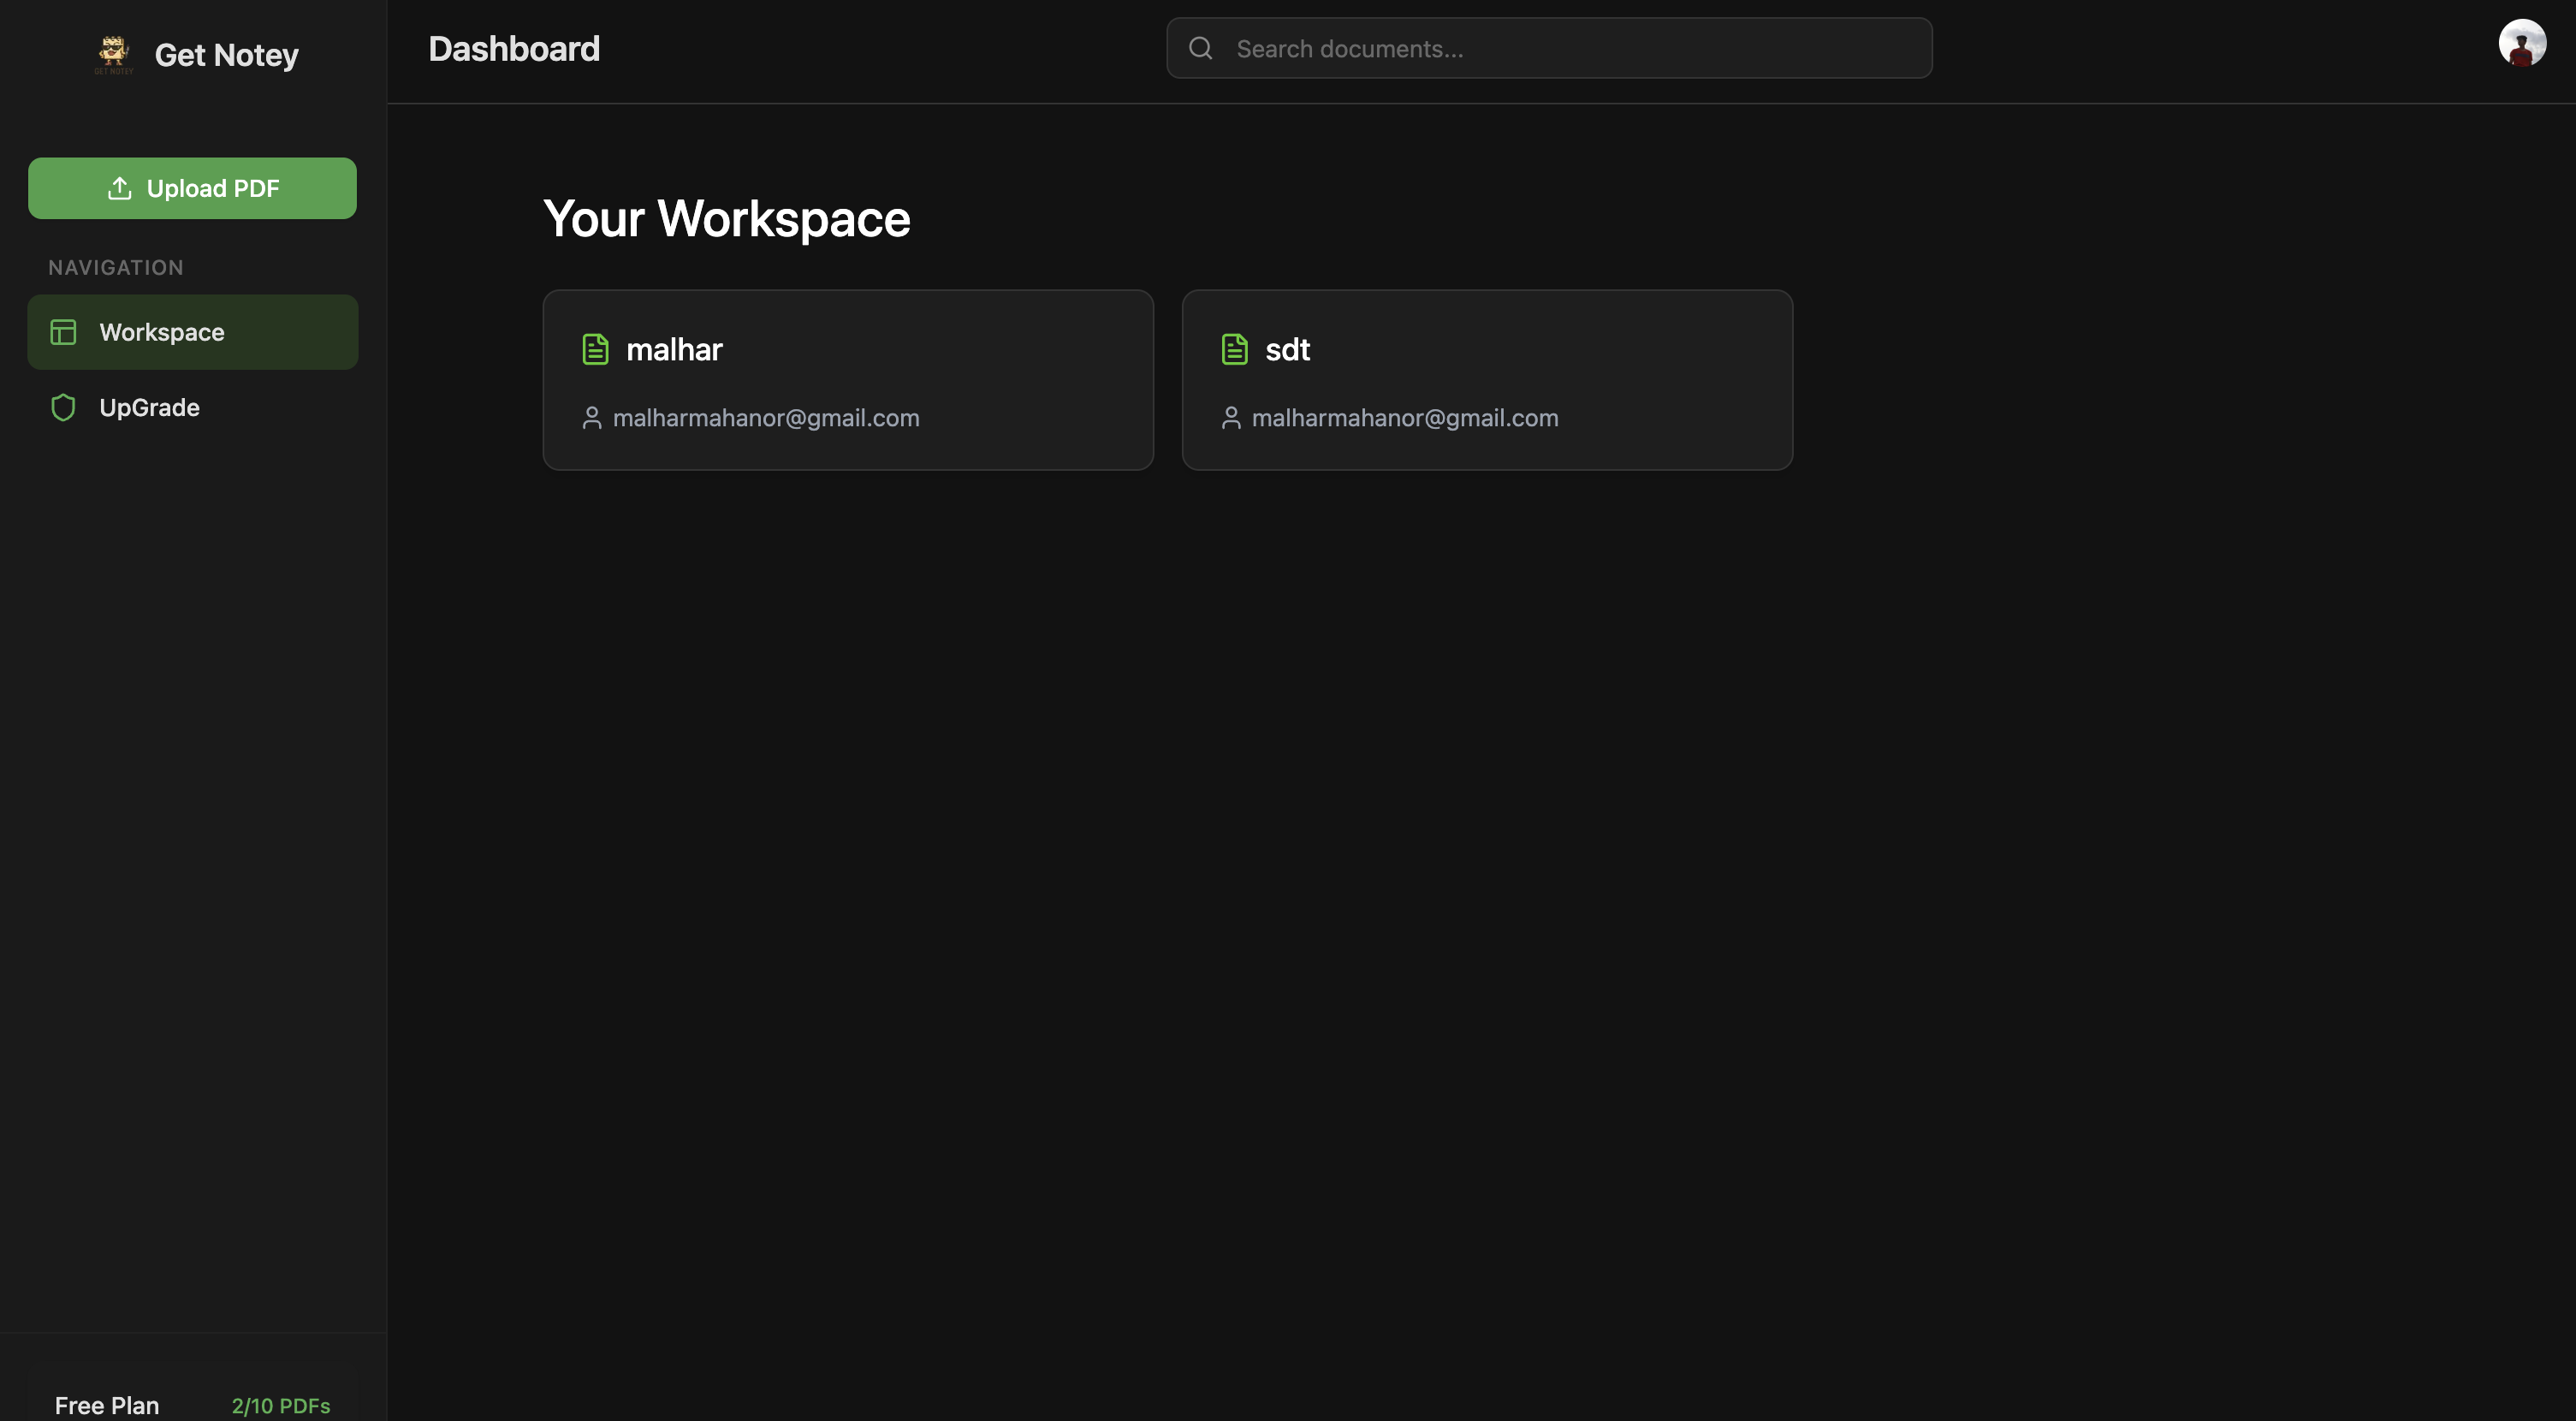
Task: Click the UpGrade shield icon
Action: [63, 407]
